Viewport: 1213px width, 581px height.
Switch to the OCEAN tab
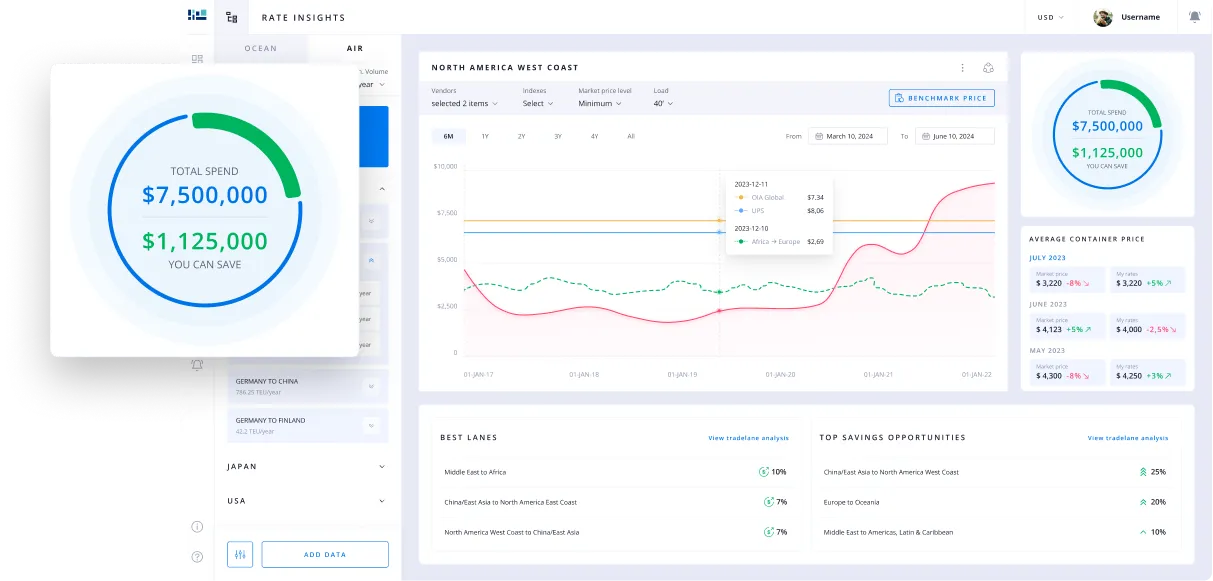(261, 48)
